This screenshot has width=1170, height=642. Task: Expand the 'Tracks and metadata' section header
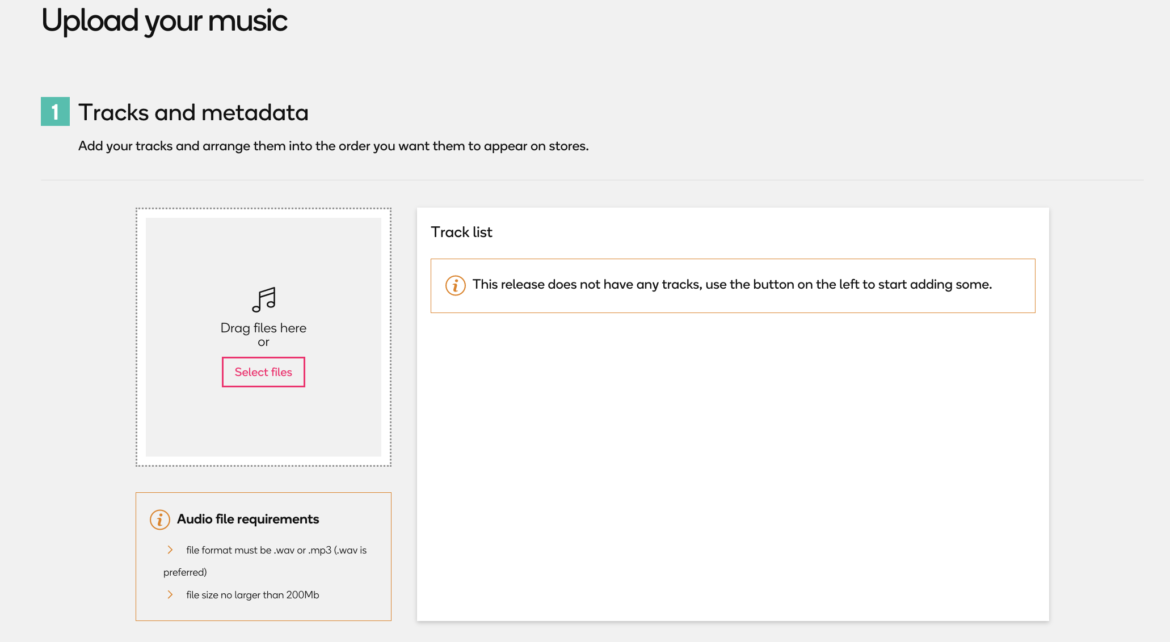pos(194,113)
